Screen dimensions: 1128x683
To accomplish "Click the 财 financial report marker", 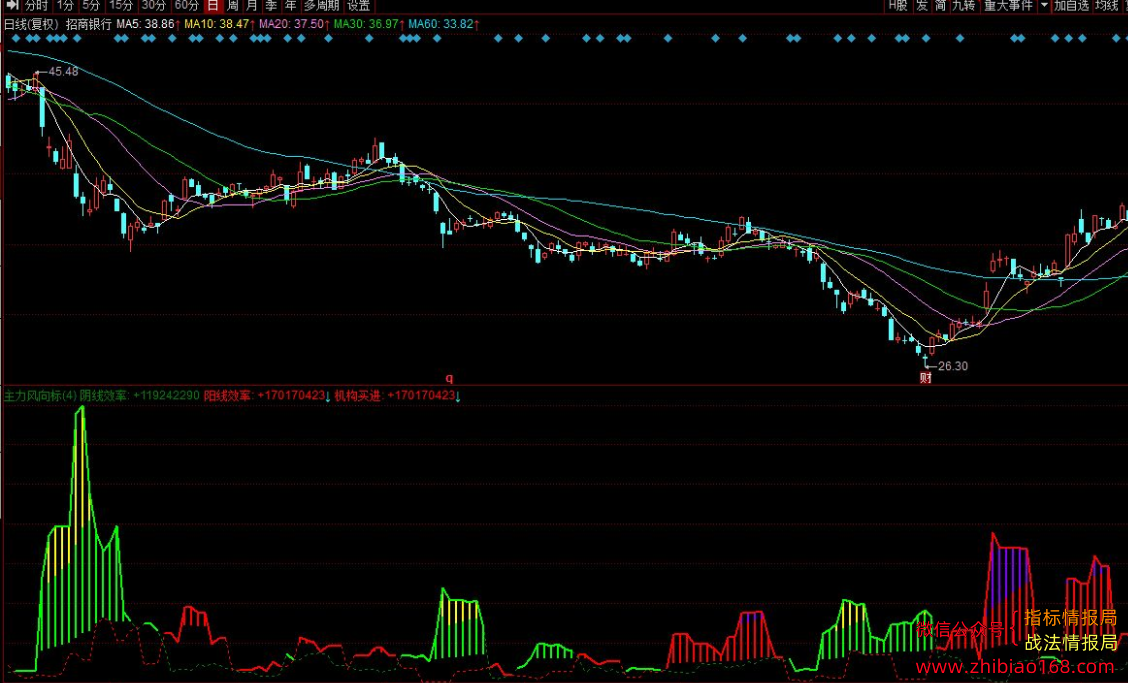I will [926, 377].
